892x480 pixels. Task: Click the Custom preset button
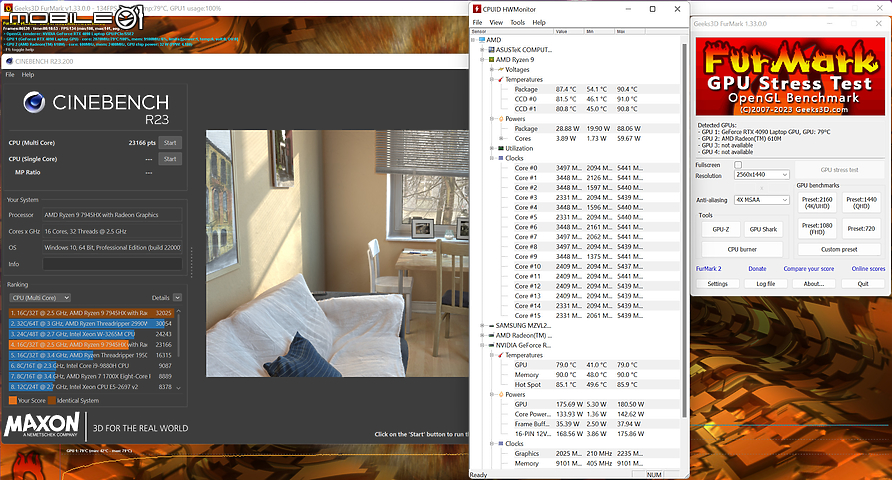839,249
